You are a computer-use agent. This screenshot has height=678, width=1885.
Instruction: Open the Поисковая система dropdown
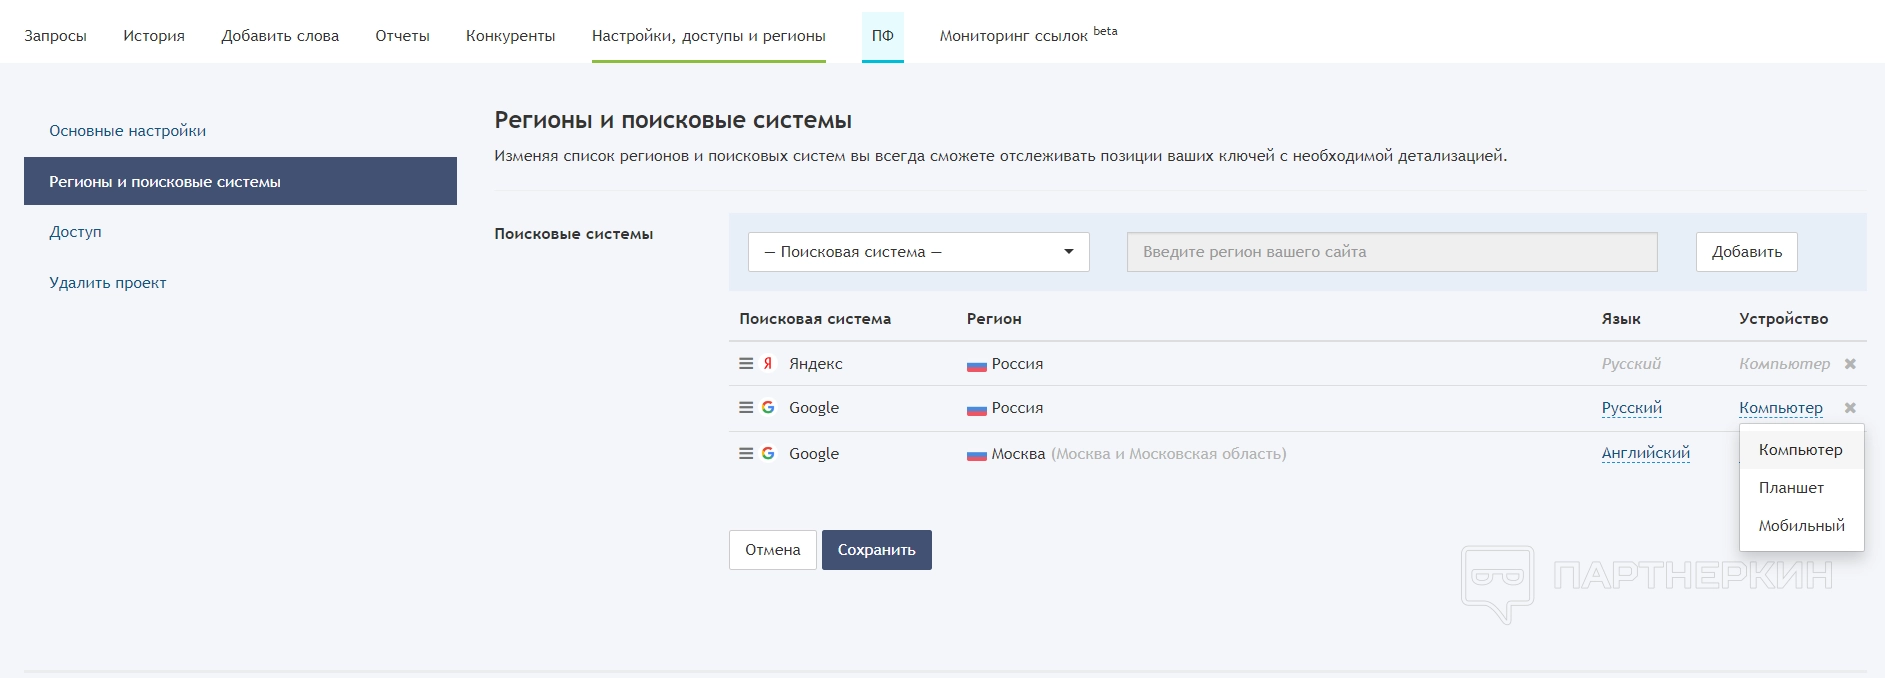click(x=918, y=252)
